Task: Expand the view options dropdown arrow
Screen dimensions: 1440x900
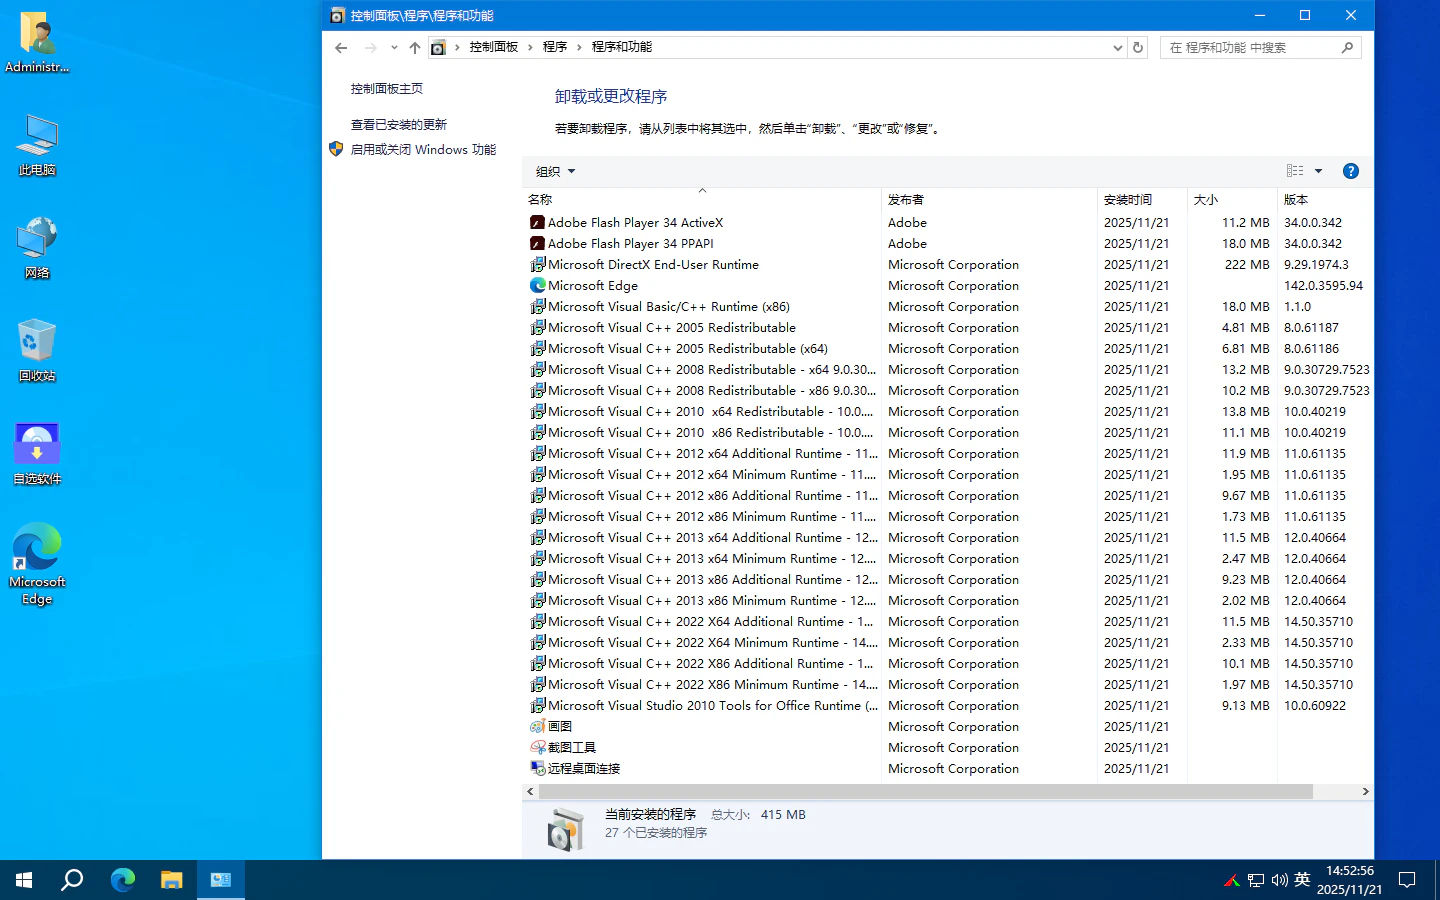Action: 1318,171
